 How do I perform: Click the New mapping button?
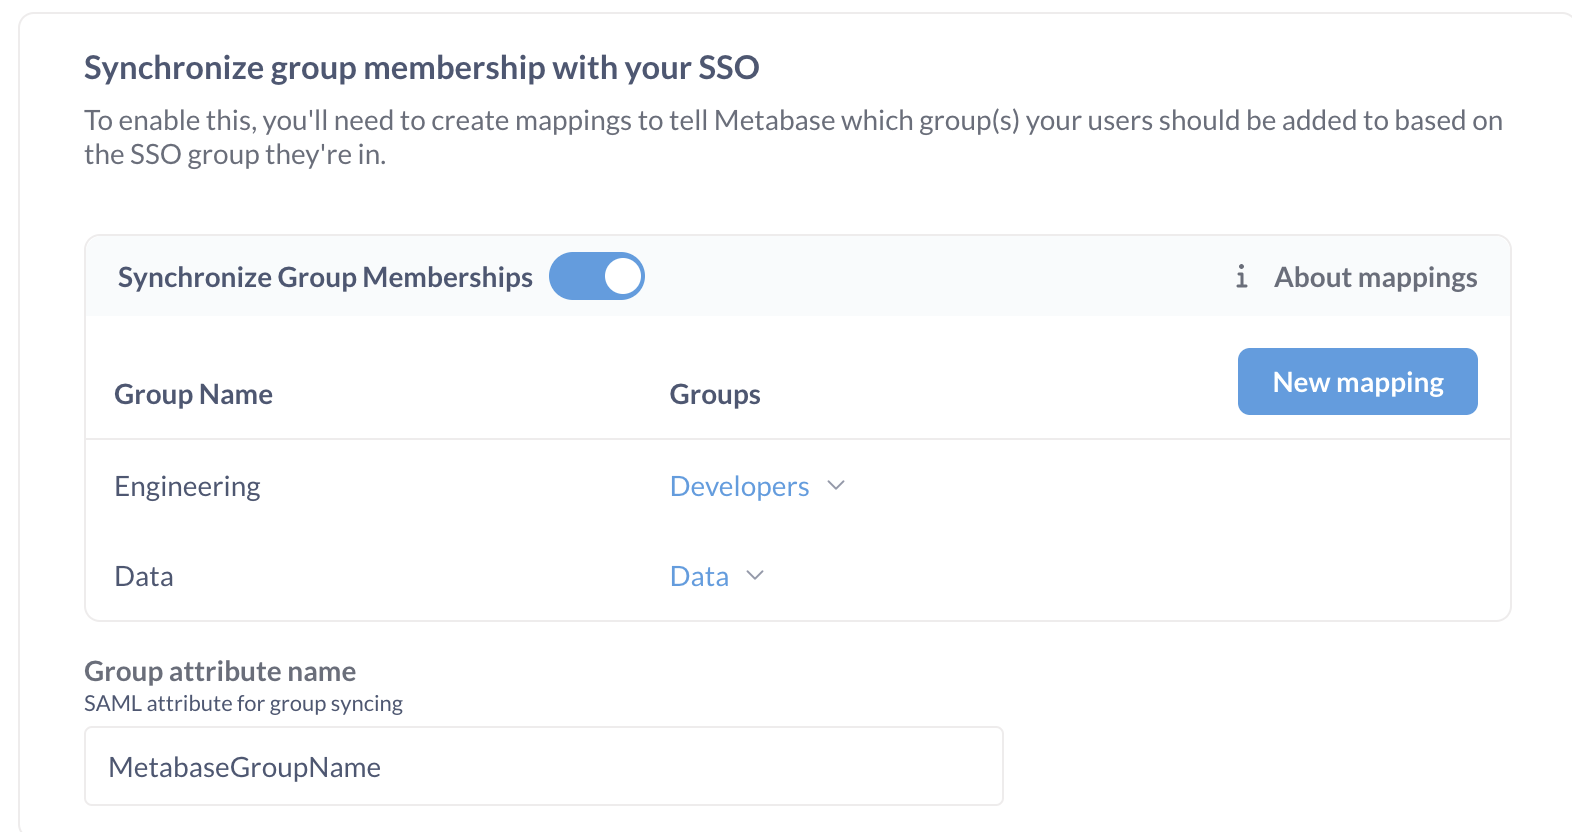pos(1357,381)
